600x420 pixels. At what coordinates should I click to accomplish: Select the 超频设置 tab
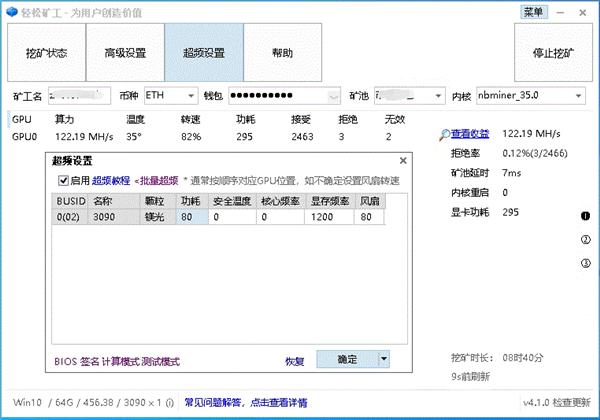tap(204, 52)
